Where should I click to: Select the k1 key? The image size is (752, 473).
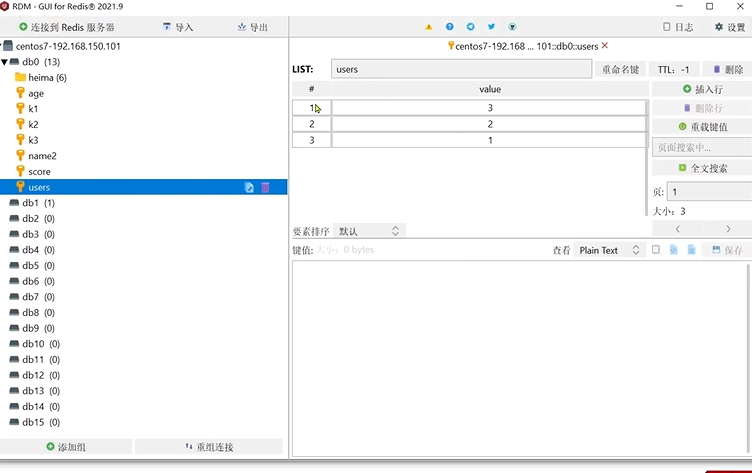pos(33,109)
